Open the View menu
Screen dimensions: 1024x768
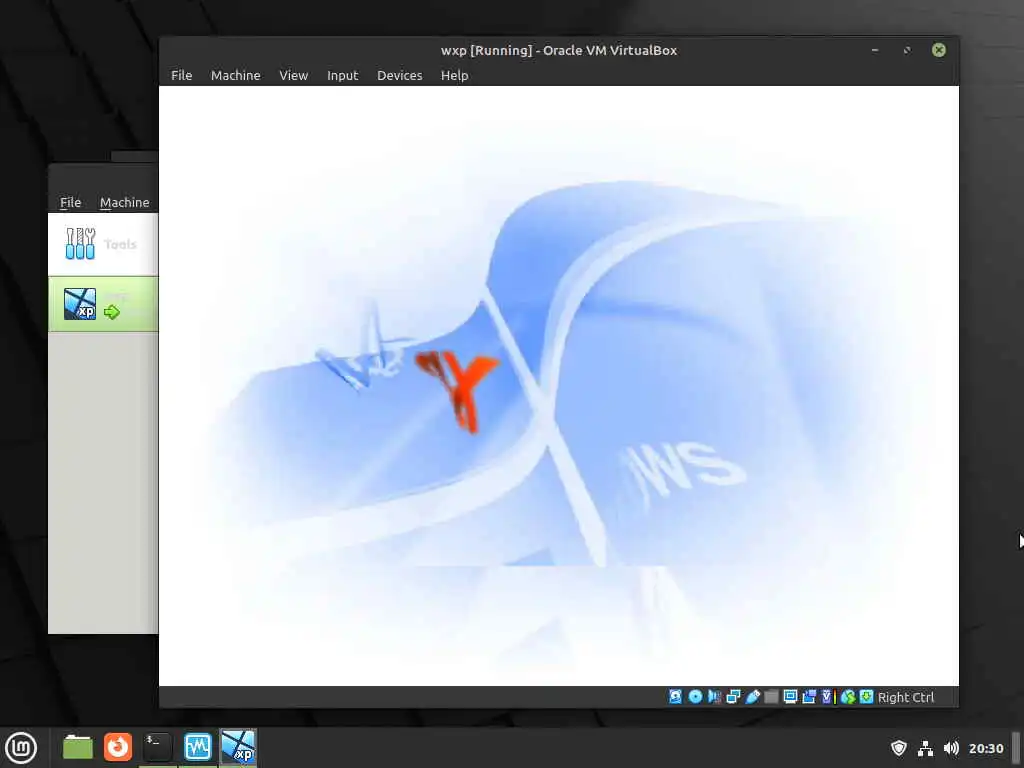294,75
